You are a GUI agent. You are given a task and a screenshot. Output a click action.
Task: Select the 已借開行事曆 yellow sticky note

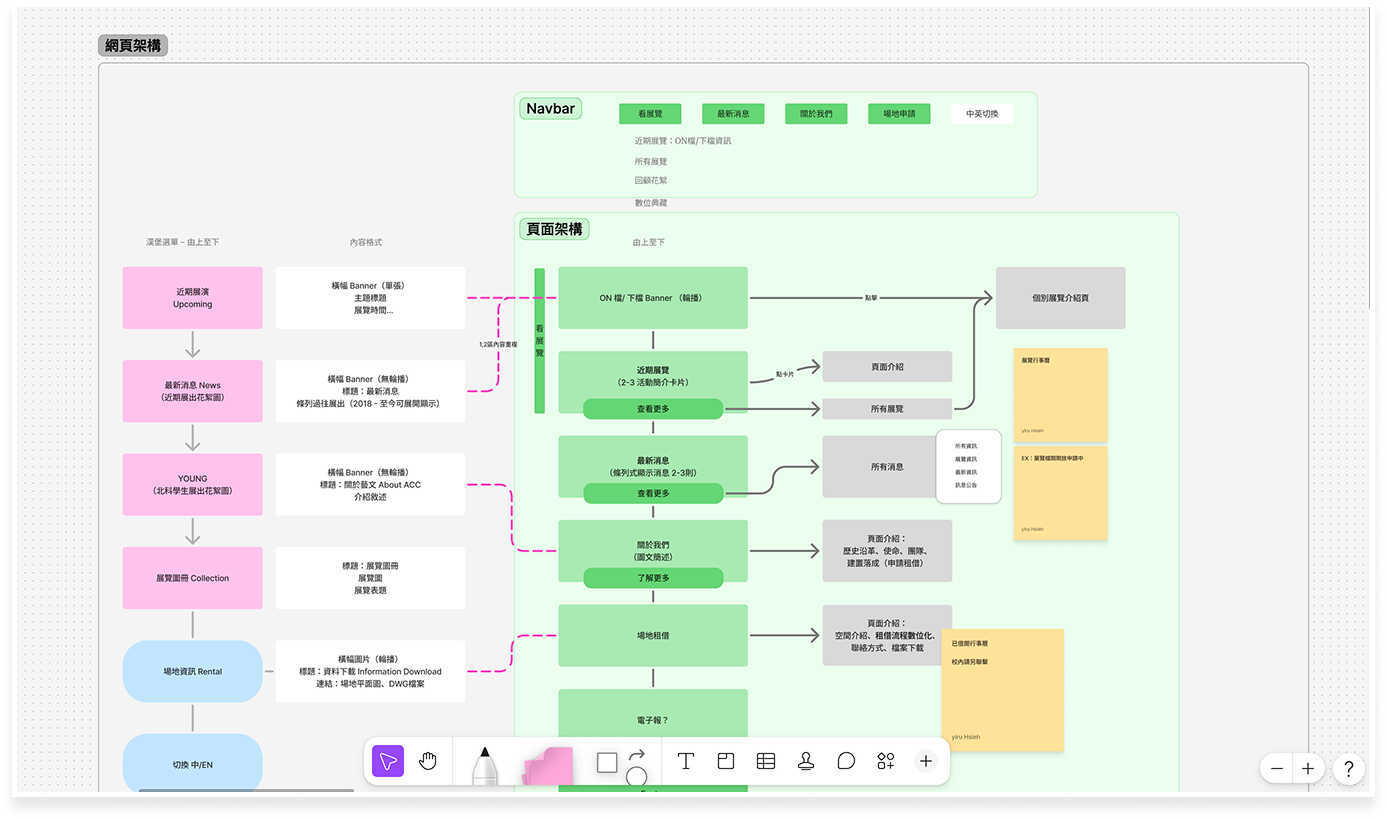pyautogui.click(x=1002, y=690)
